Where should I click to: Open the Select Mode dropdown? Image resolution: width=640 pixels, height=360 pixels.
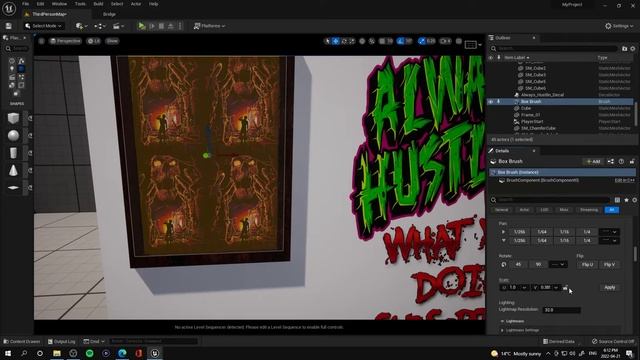click(x=43, y=26)
